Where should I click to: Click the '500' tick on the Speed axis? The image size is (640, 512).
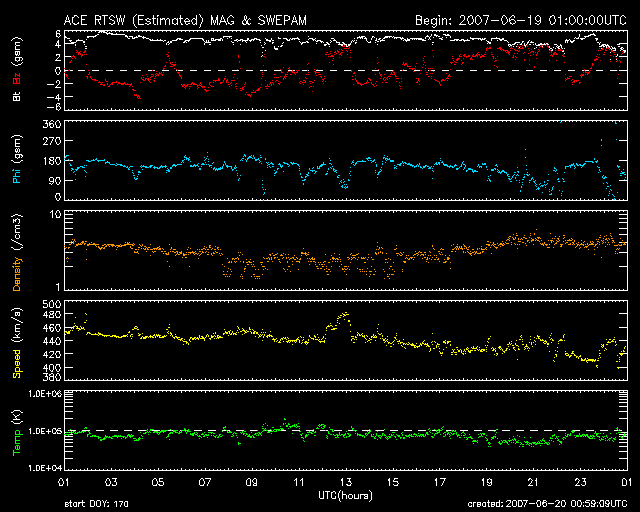point(52,304)
